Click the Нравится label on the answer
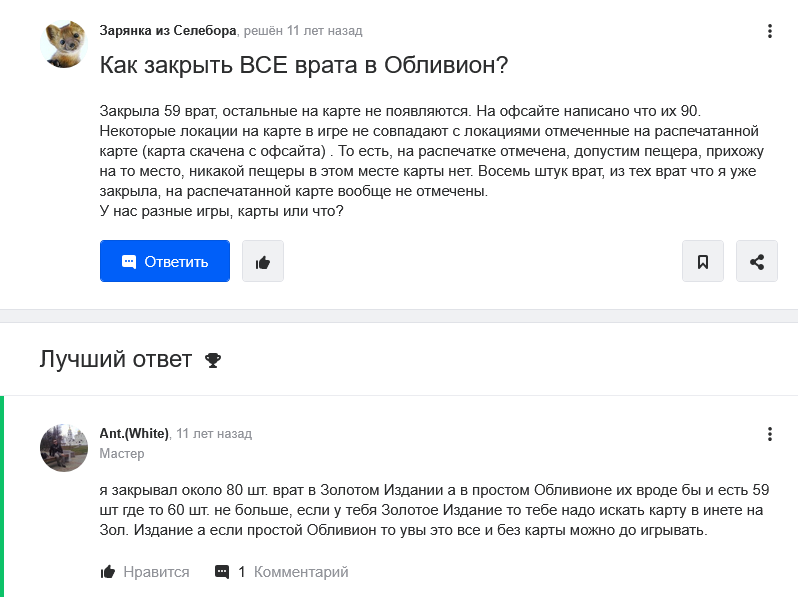Image resolution: width=798 pixels, height=597 pixels. coord(156,572)
